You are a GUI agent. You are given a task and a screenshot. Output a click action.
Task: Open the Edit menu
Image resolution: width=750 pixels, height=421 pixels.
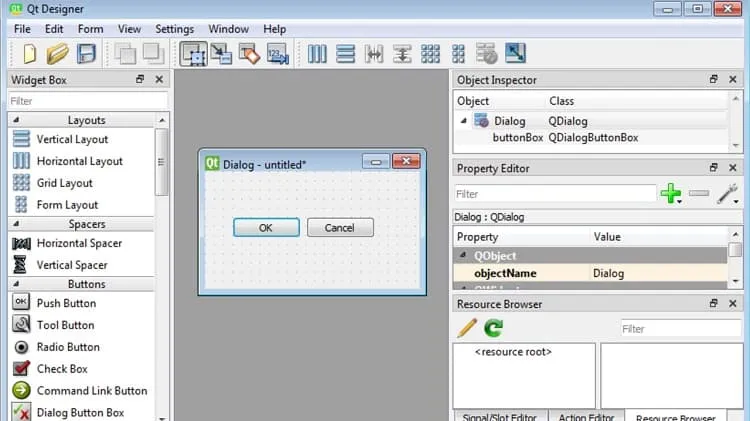pyautogui.click(x=54, y=29)
